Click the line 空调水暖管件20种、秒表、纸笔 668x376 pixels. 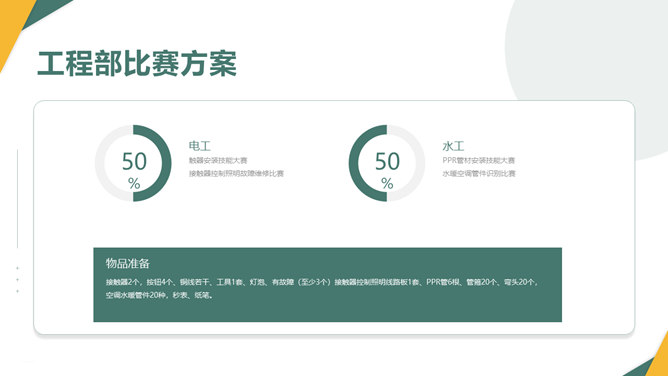click(159, 295)
